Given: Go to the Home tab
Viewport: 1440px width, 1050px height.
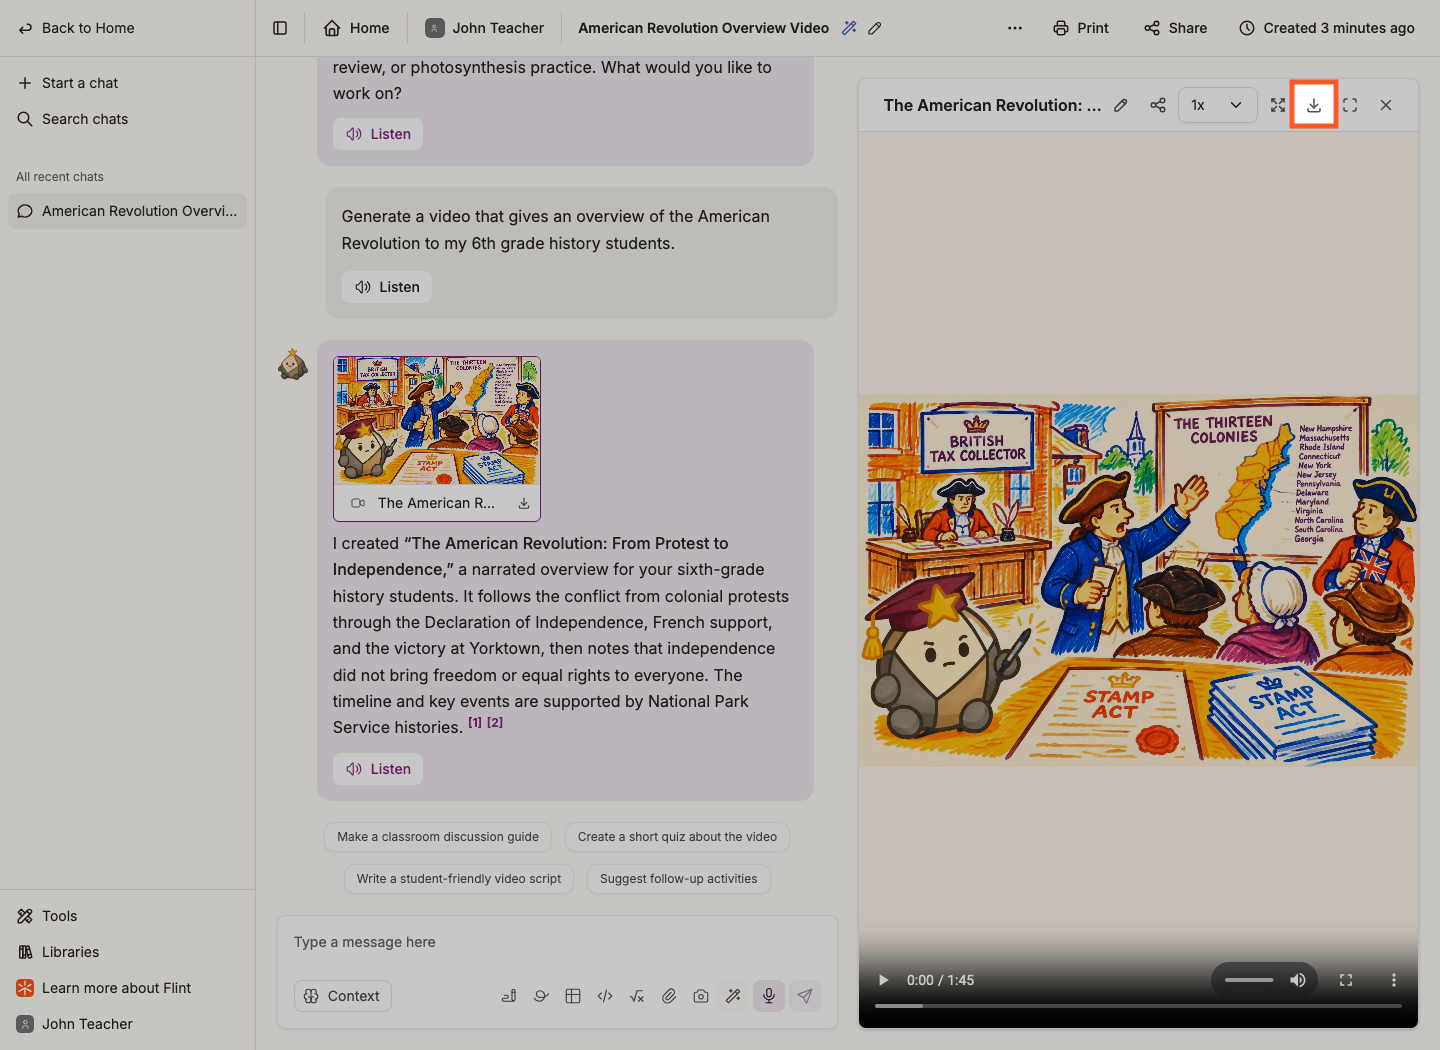Looking at the screenshot, I should point(356,28).
